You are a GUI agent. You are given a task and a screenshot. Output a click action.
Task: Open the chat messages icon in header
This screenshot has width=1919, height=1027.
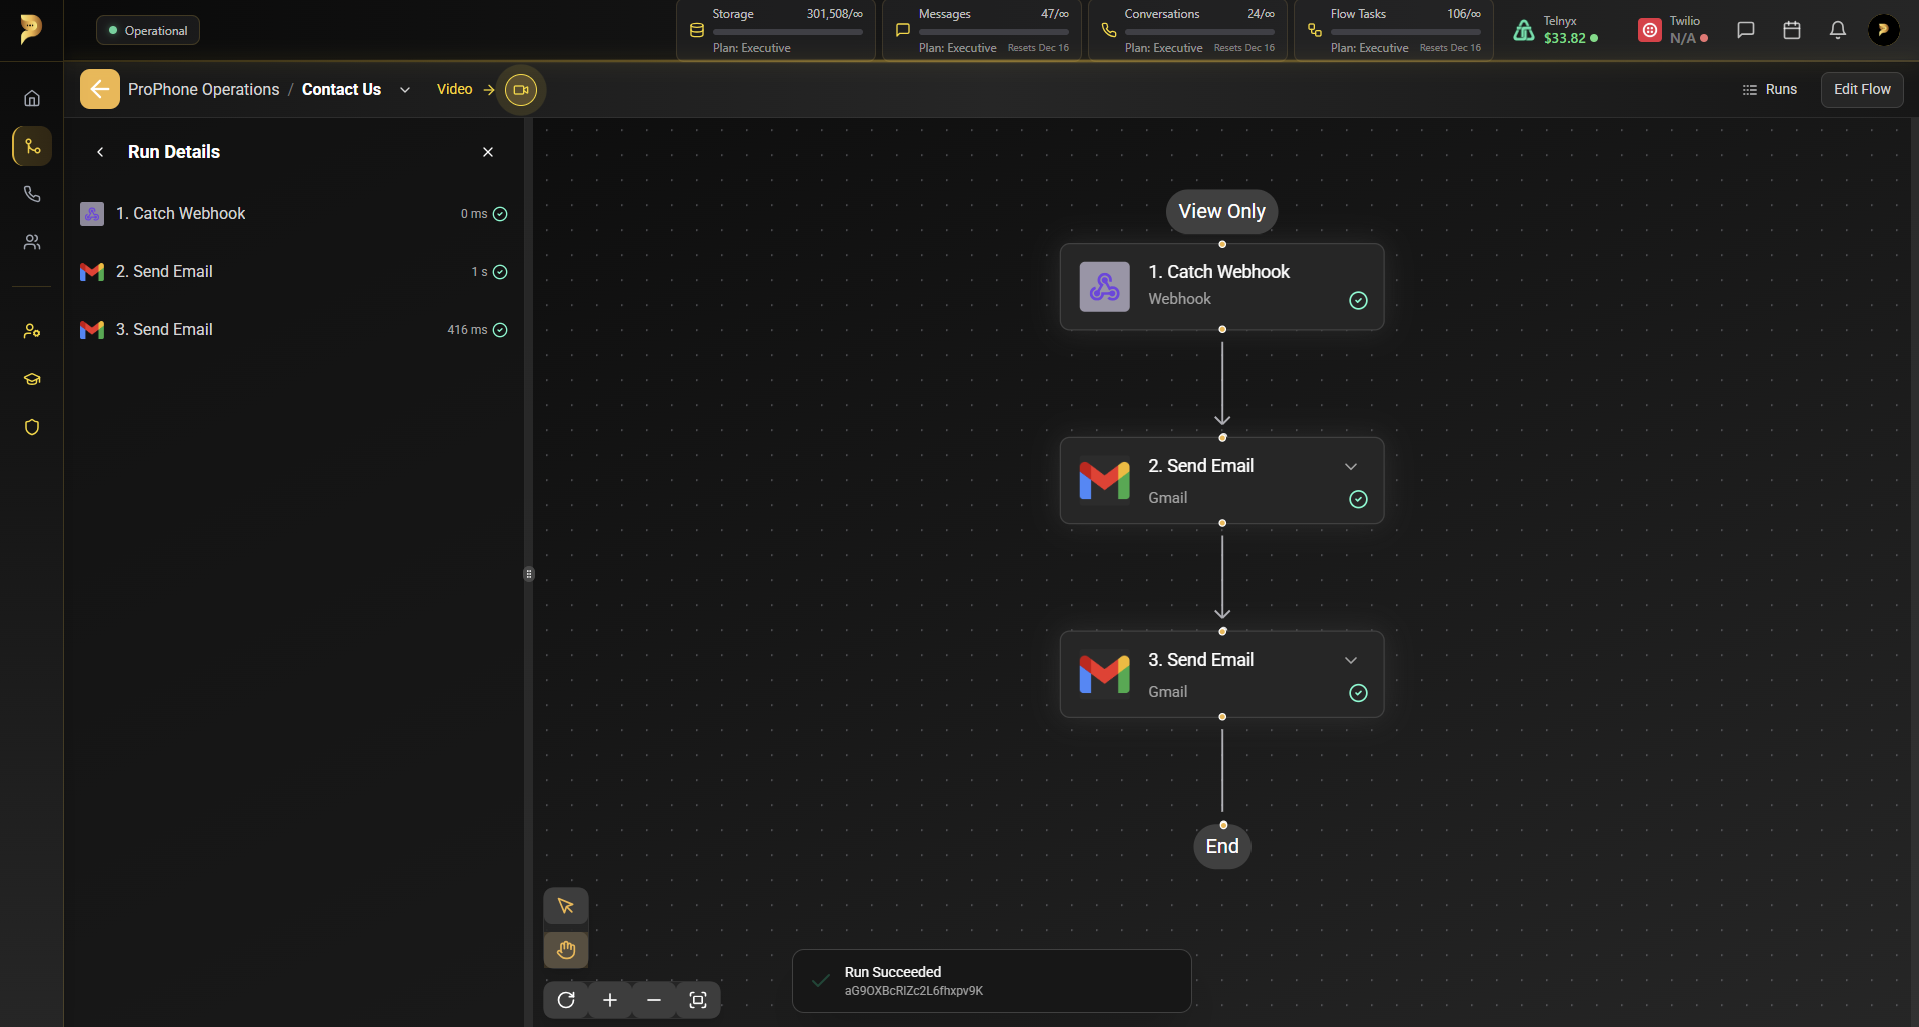[1746, 30]
